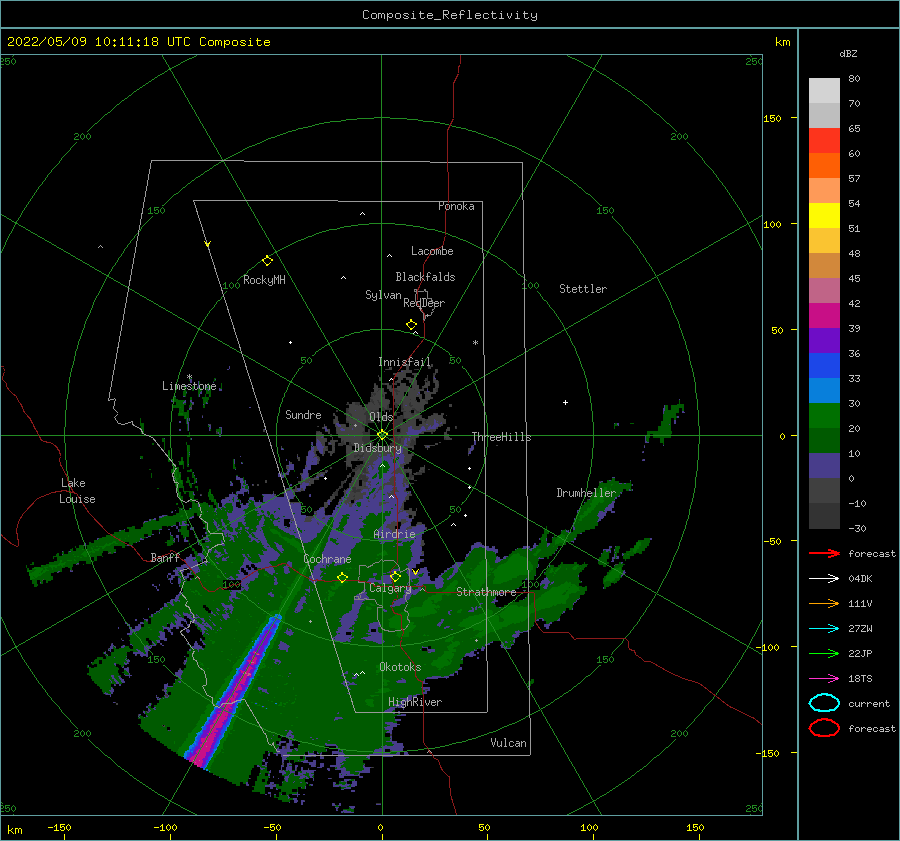This screenshot has width=900, height=841.
Task: Pick the red swatch in dBZ legend
Action: click(824, 140)
